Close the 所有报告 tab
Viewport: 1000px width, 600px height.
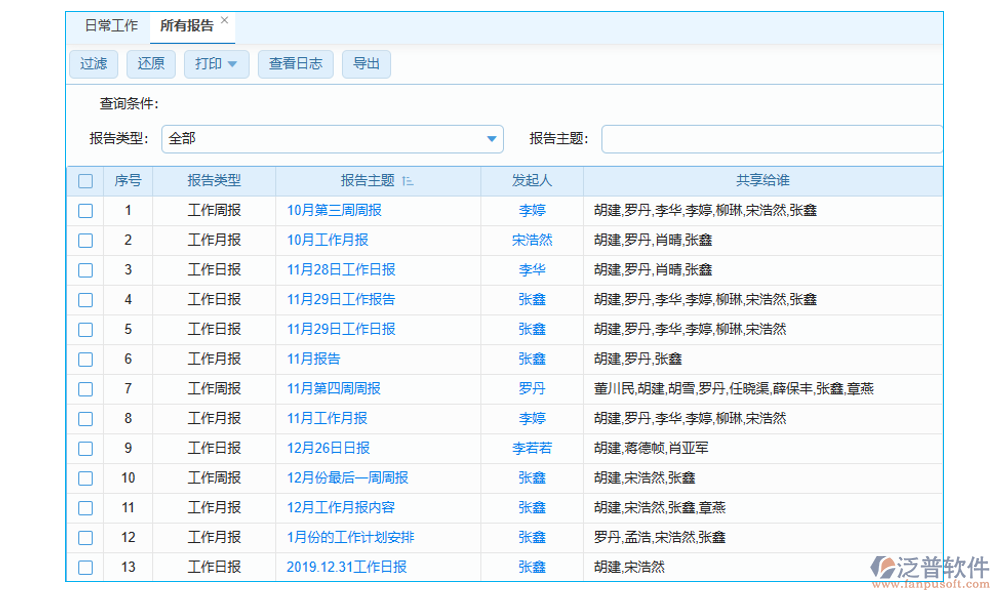[225, 20]
